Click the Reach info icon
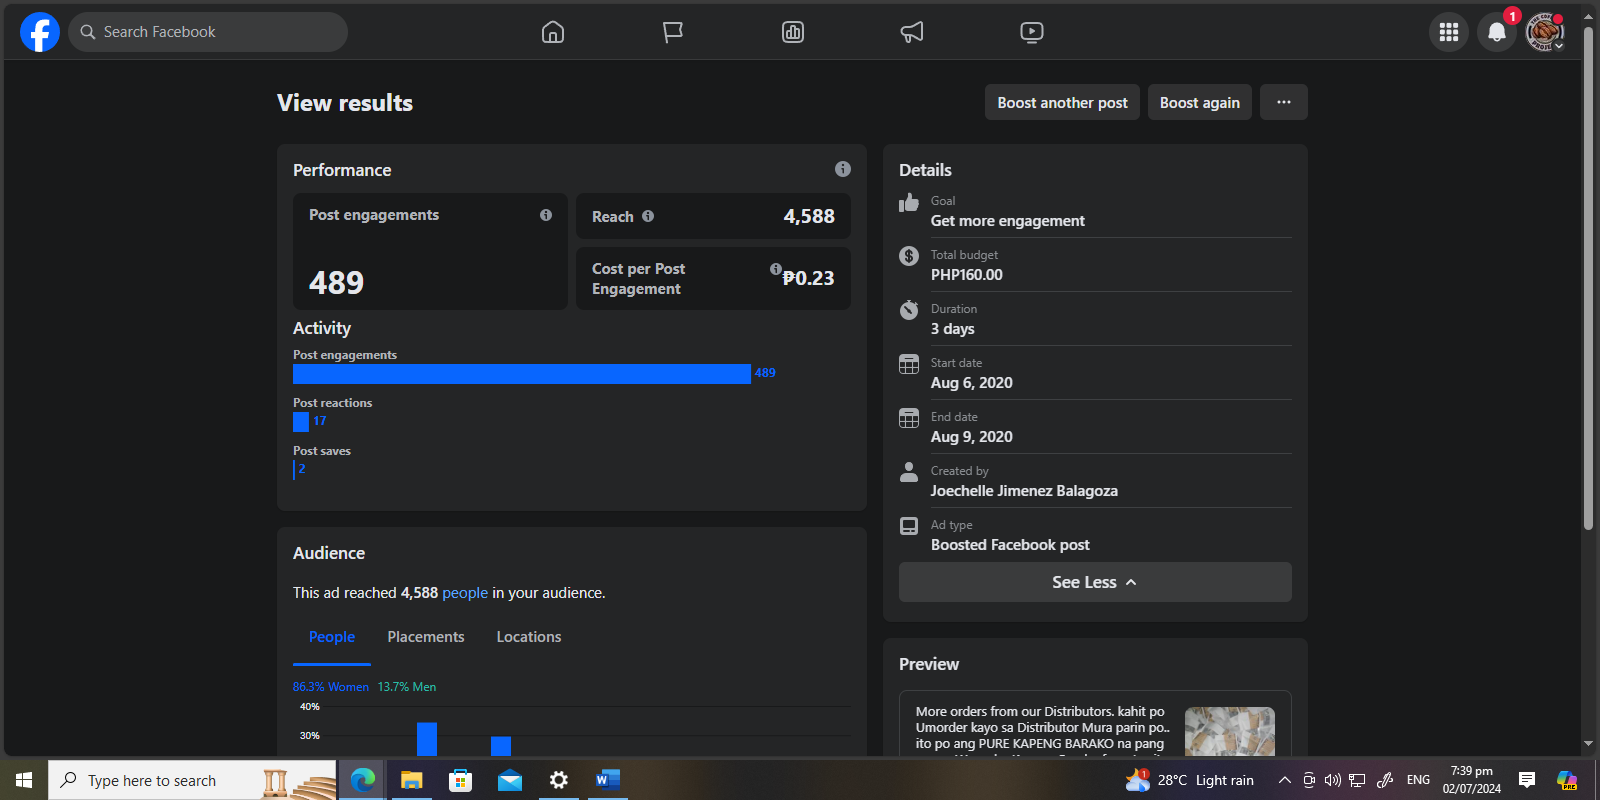 pos(648,216)
